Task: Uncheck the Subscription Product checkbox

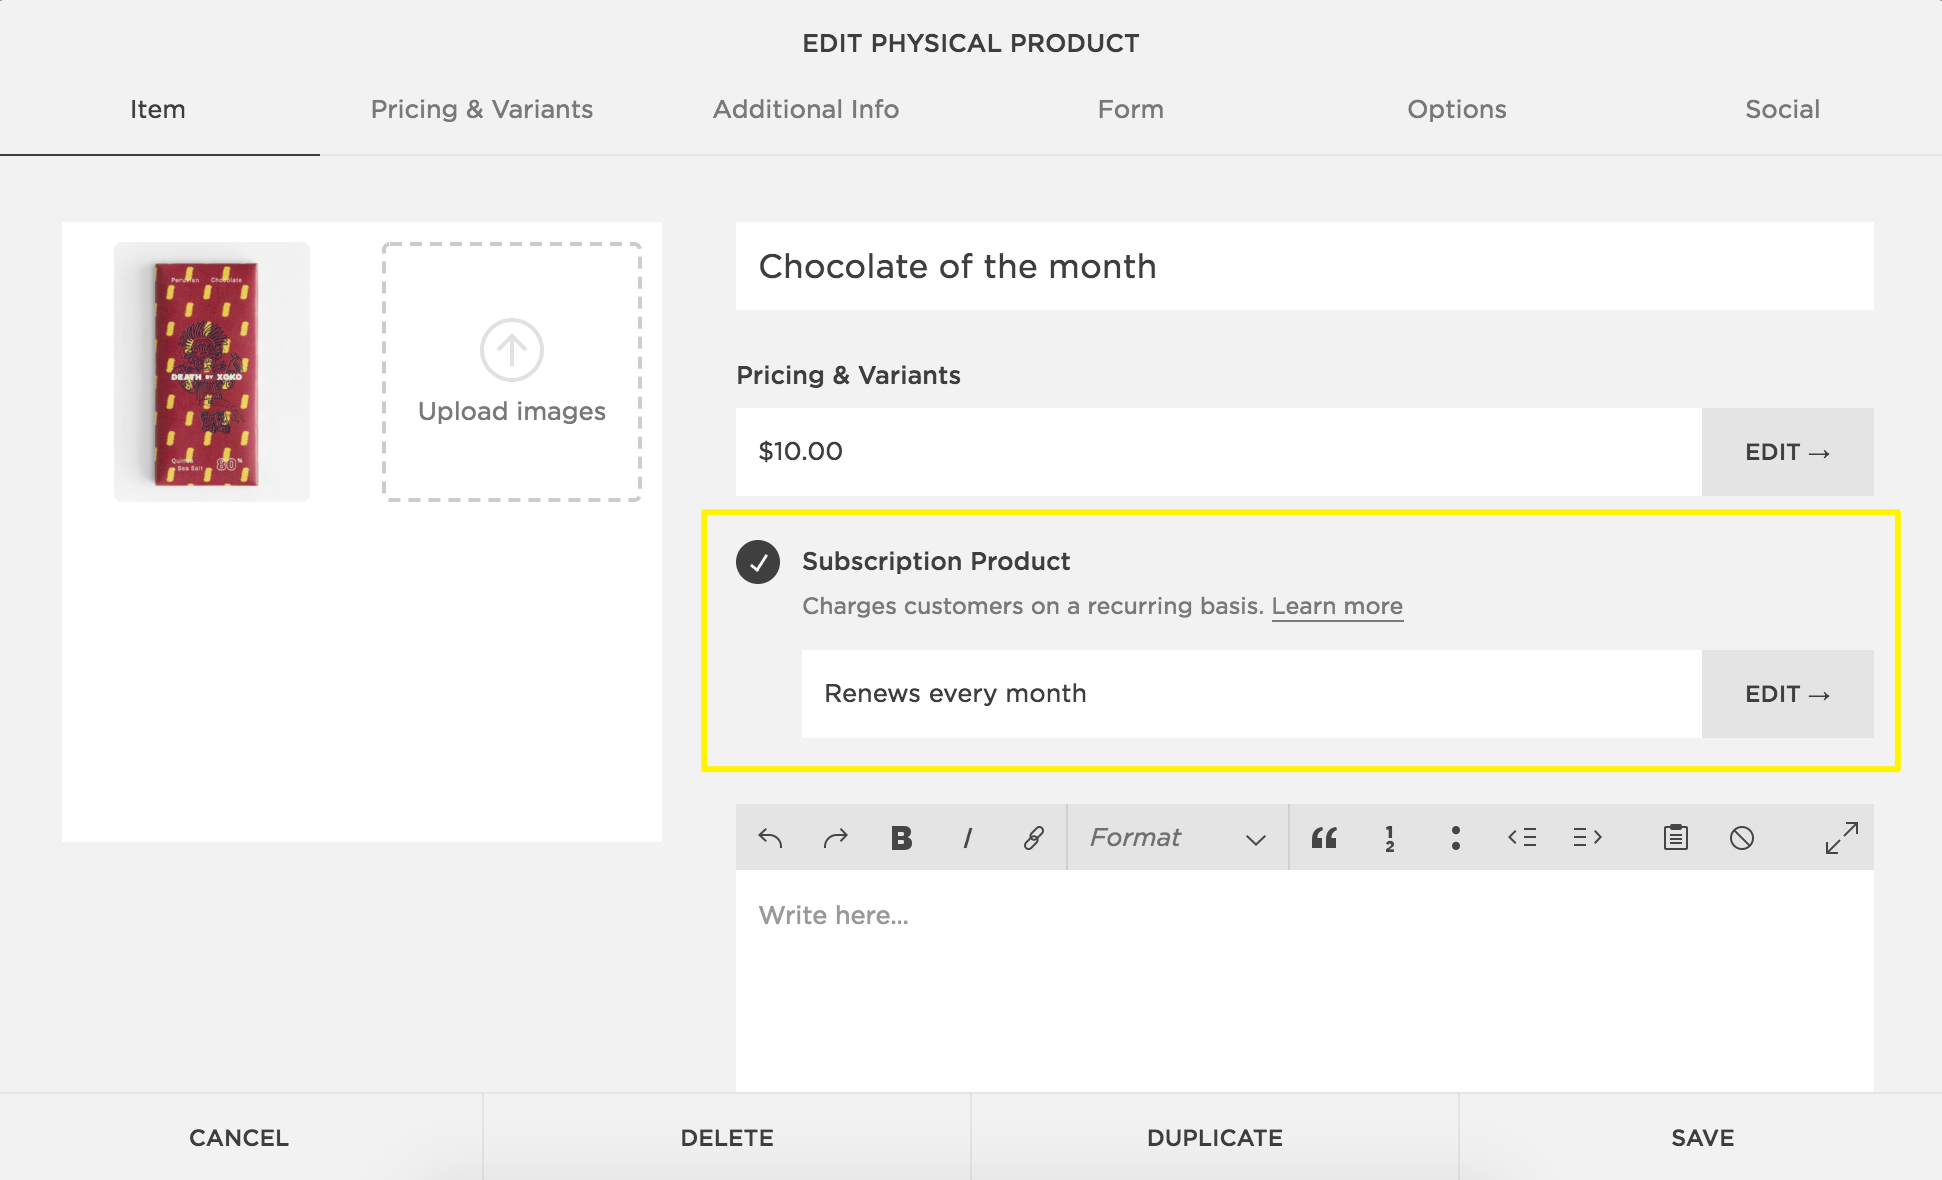Action: 758,562
